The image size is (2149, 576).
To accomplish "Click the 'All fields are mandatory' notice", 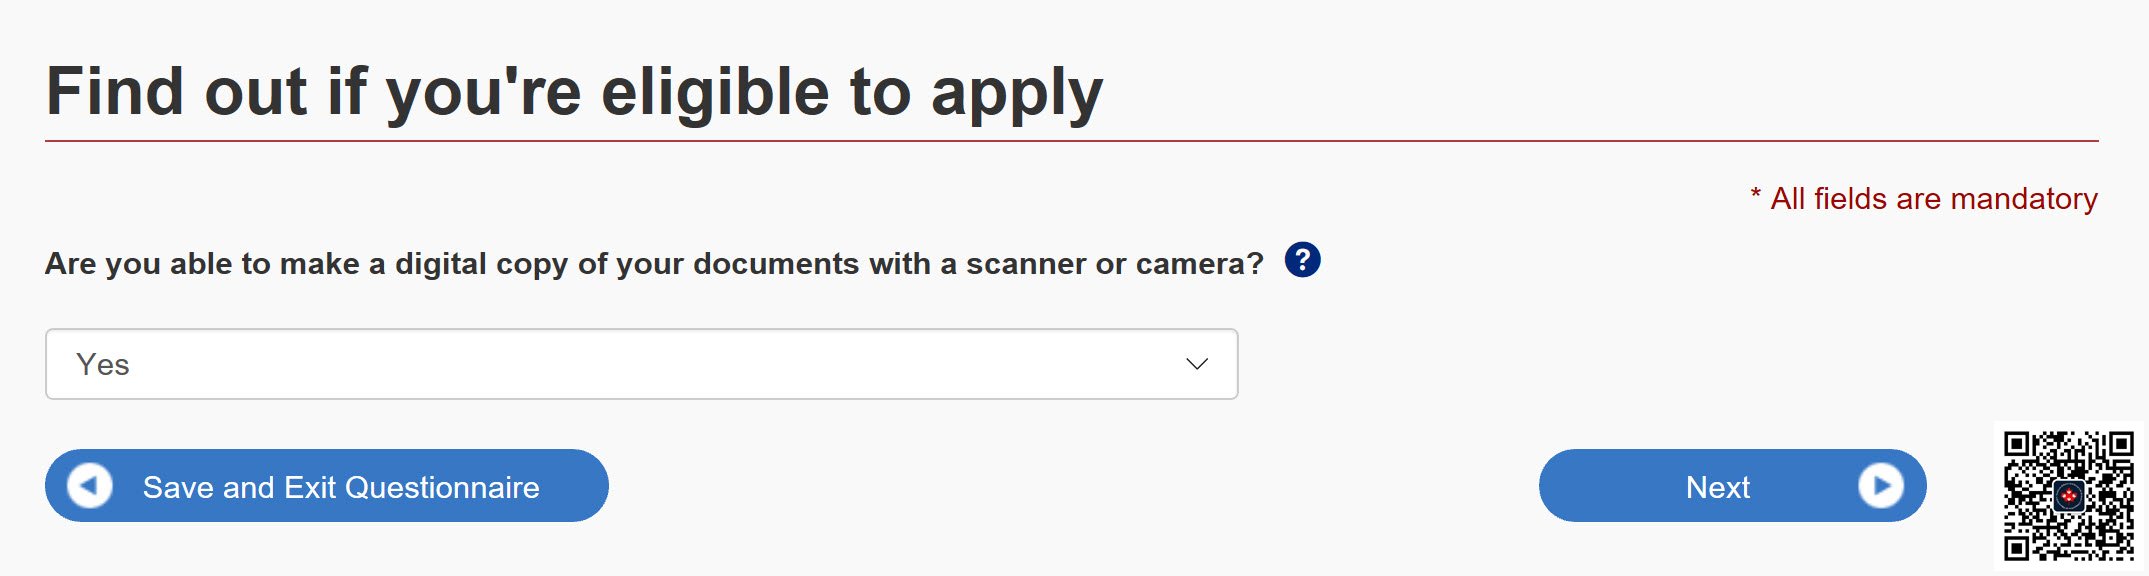I will [1923, 198].
